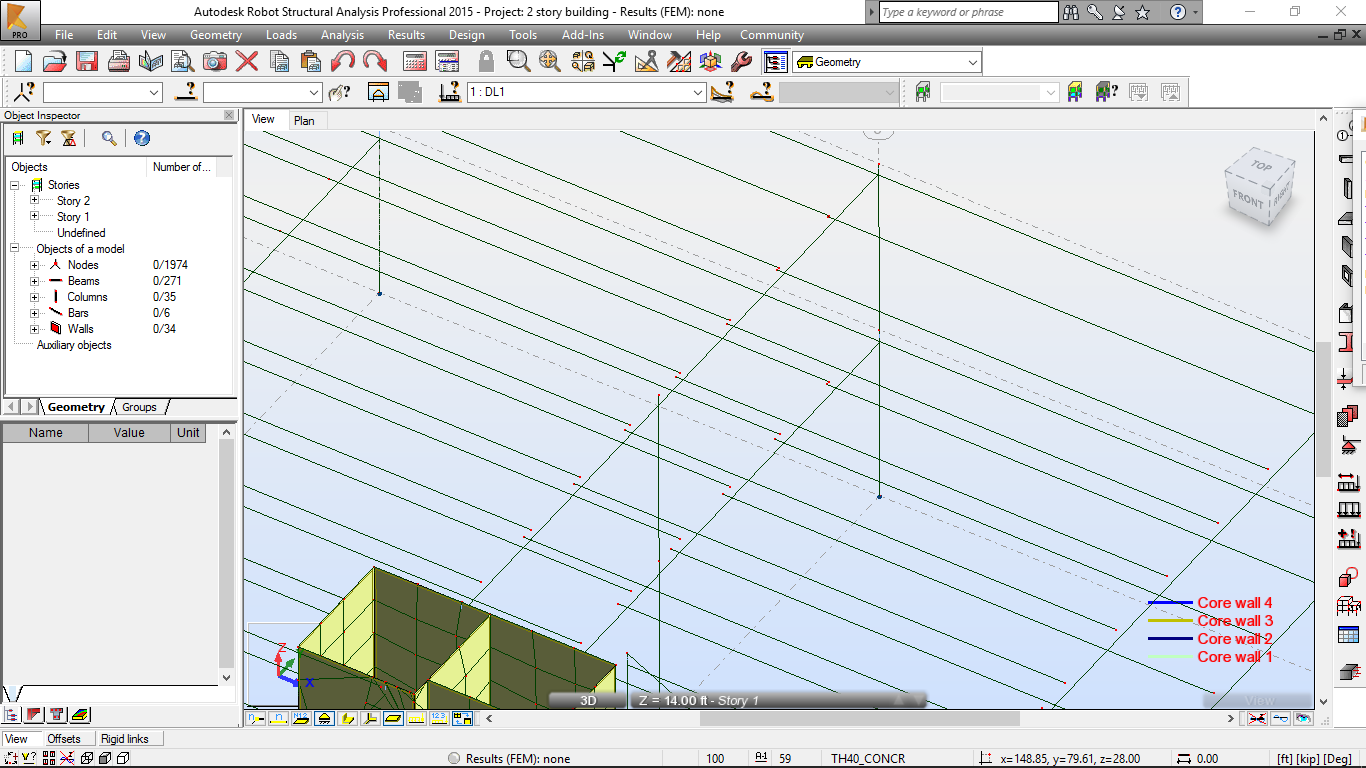Click the Value column header
Screen dimensions: 1366x768
(x=129, y=433)
